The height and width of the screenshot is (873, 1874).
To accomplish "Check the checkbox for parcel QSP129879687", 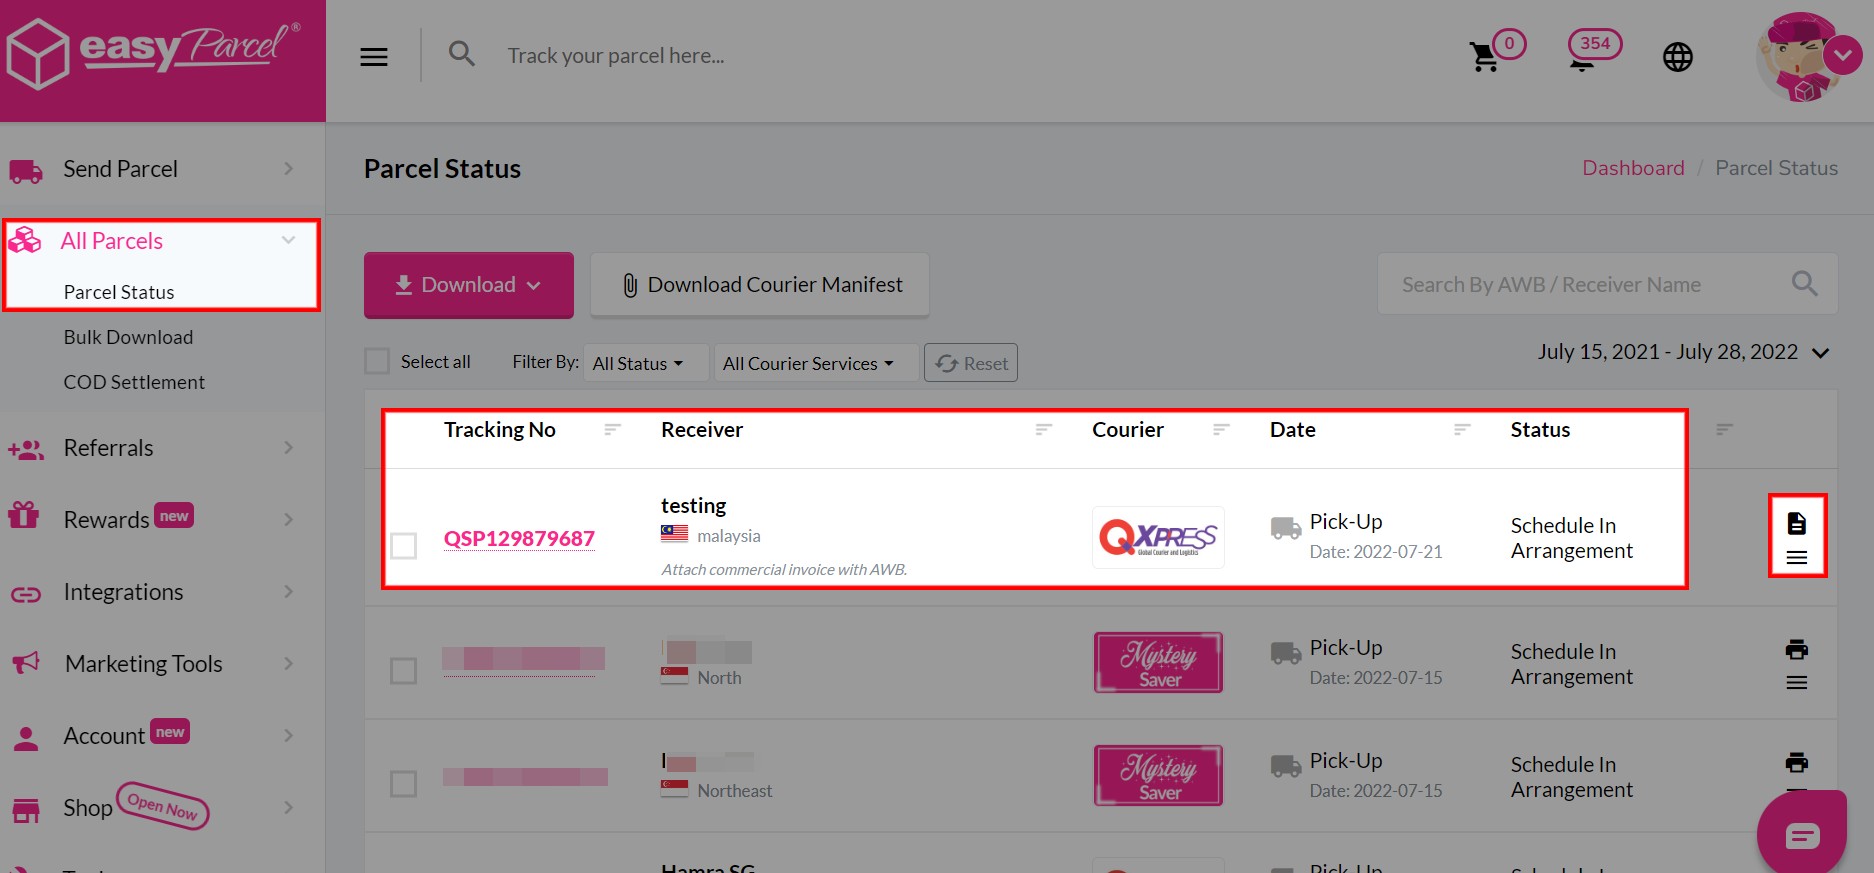I will tap(404, 546).
